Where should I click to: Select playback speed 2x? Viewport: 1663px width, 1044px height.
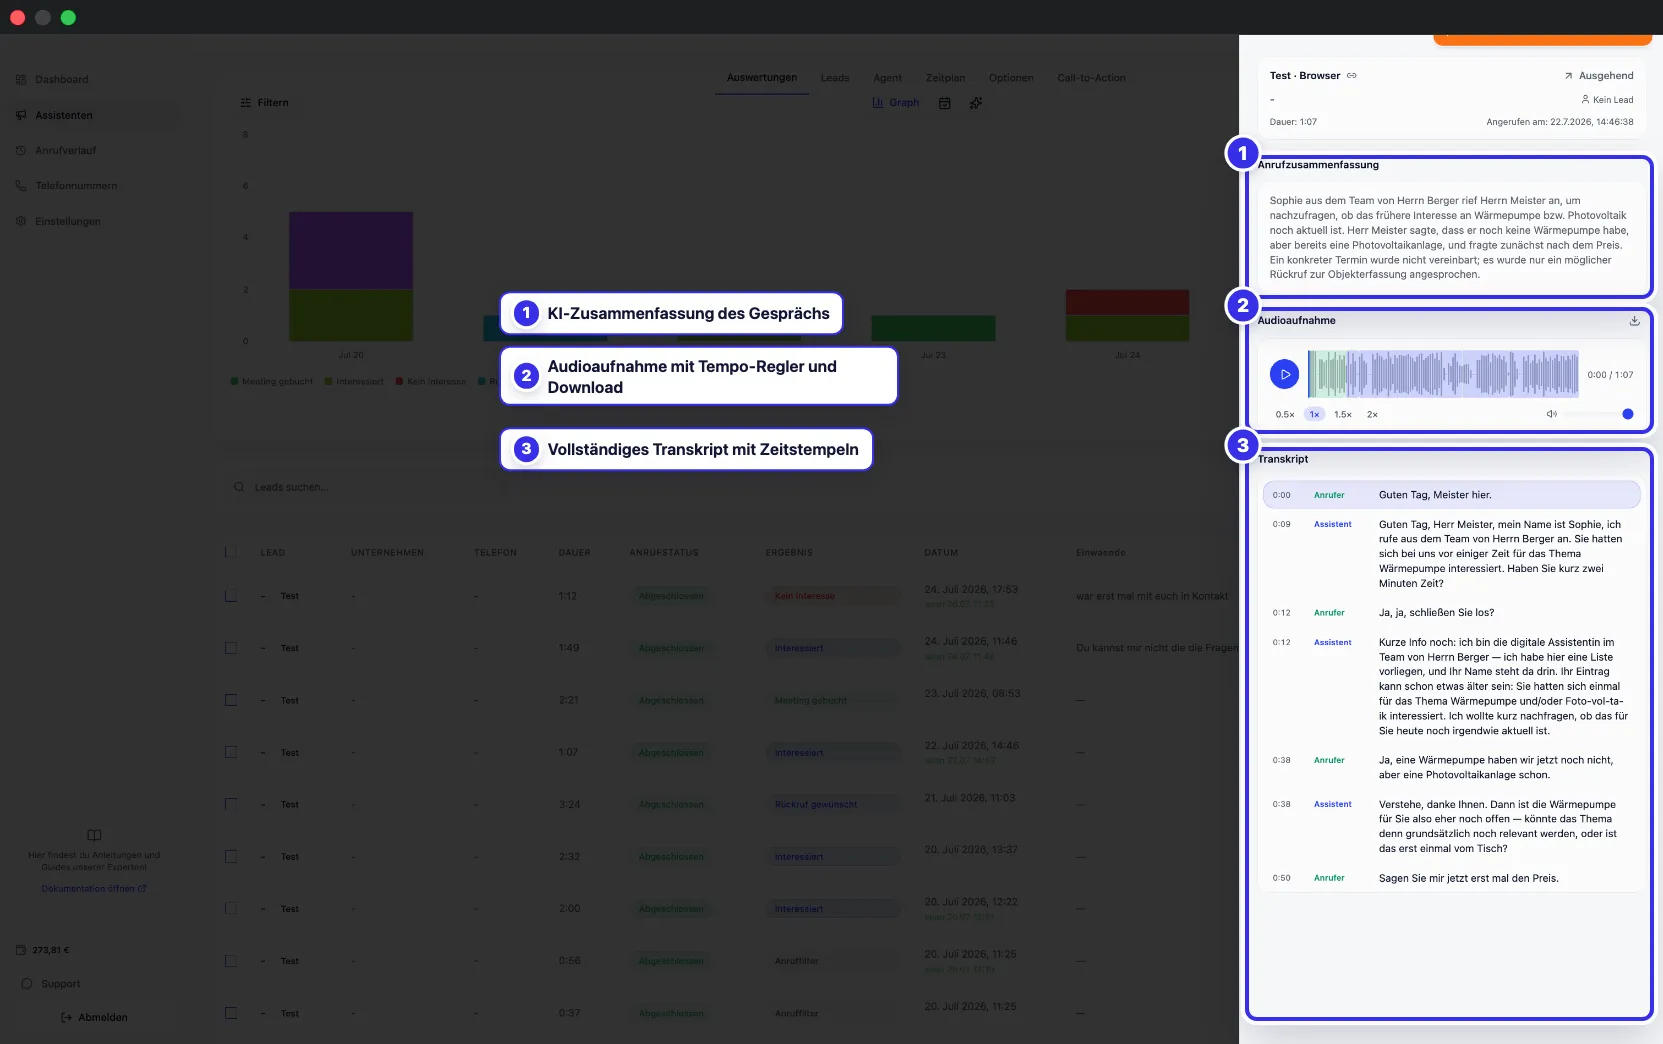[x=1372, y=414]
